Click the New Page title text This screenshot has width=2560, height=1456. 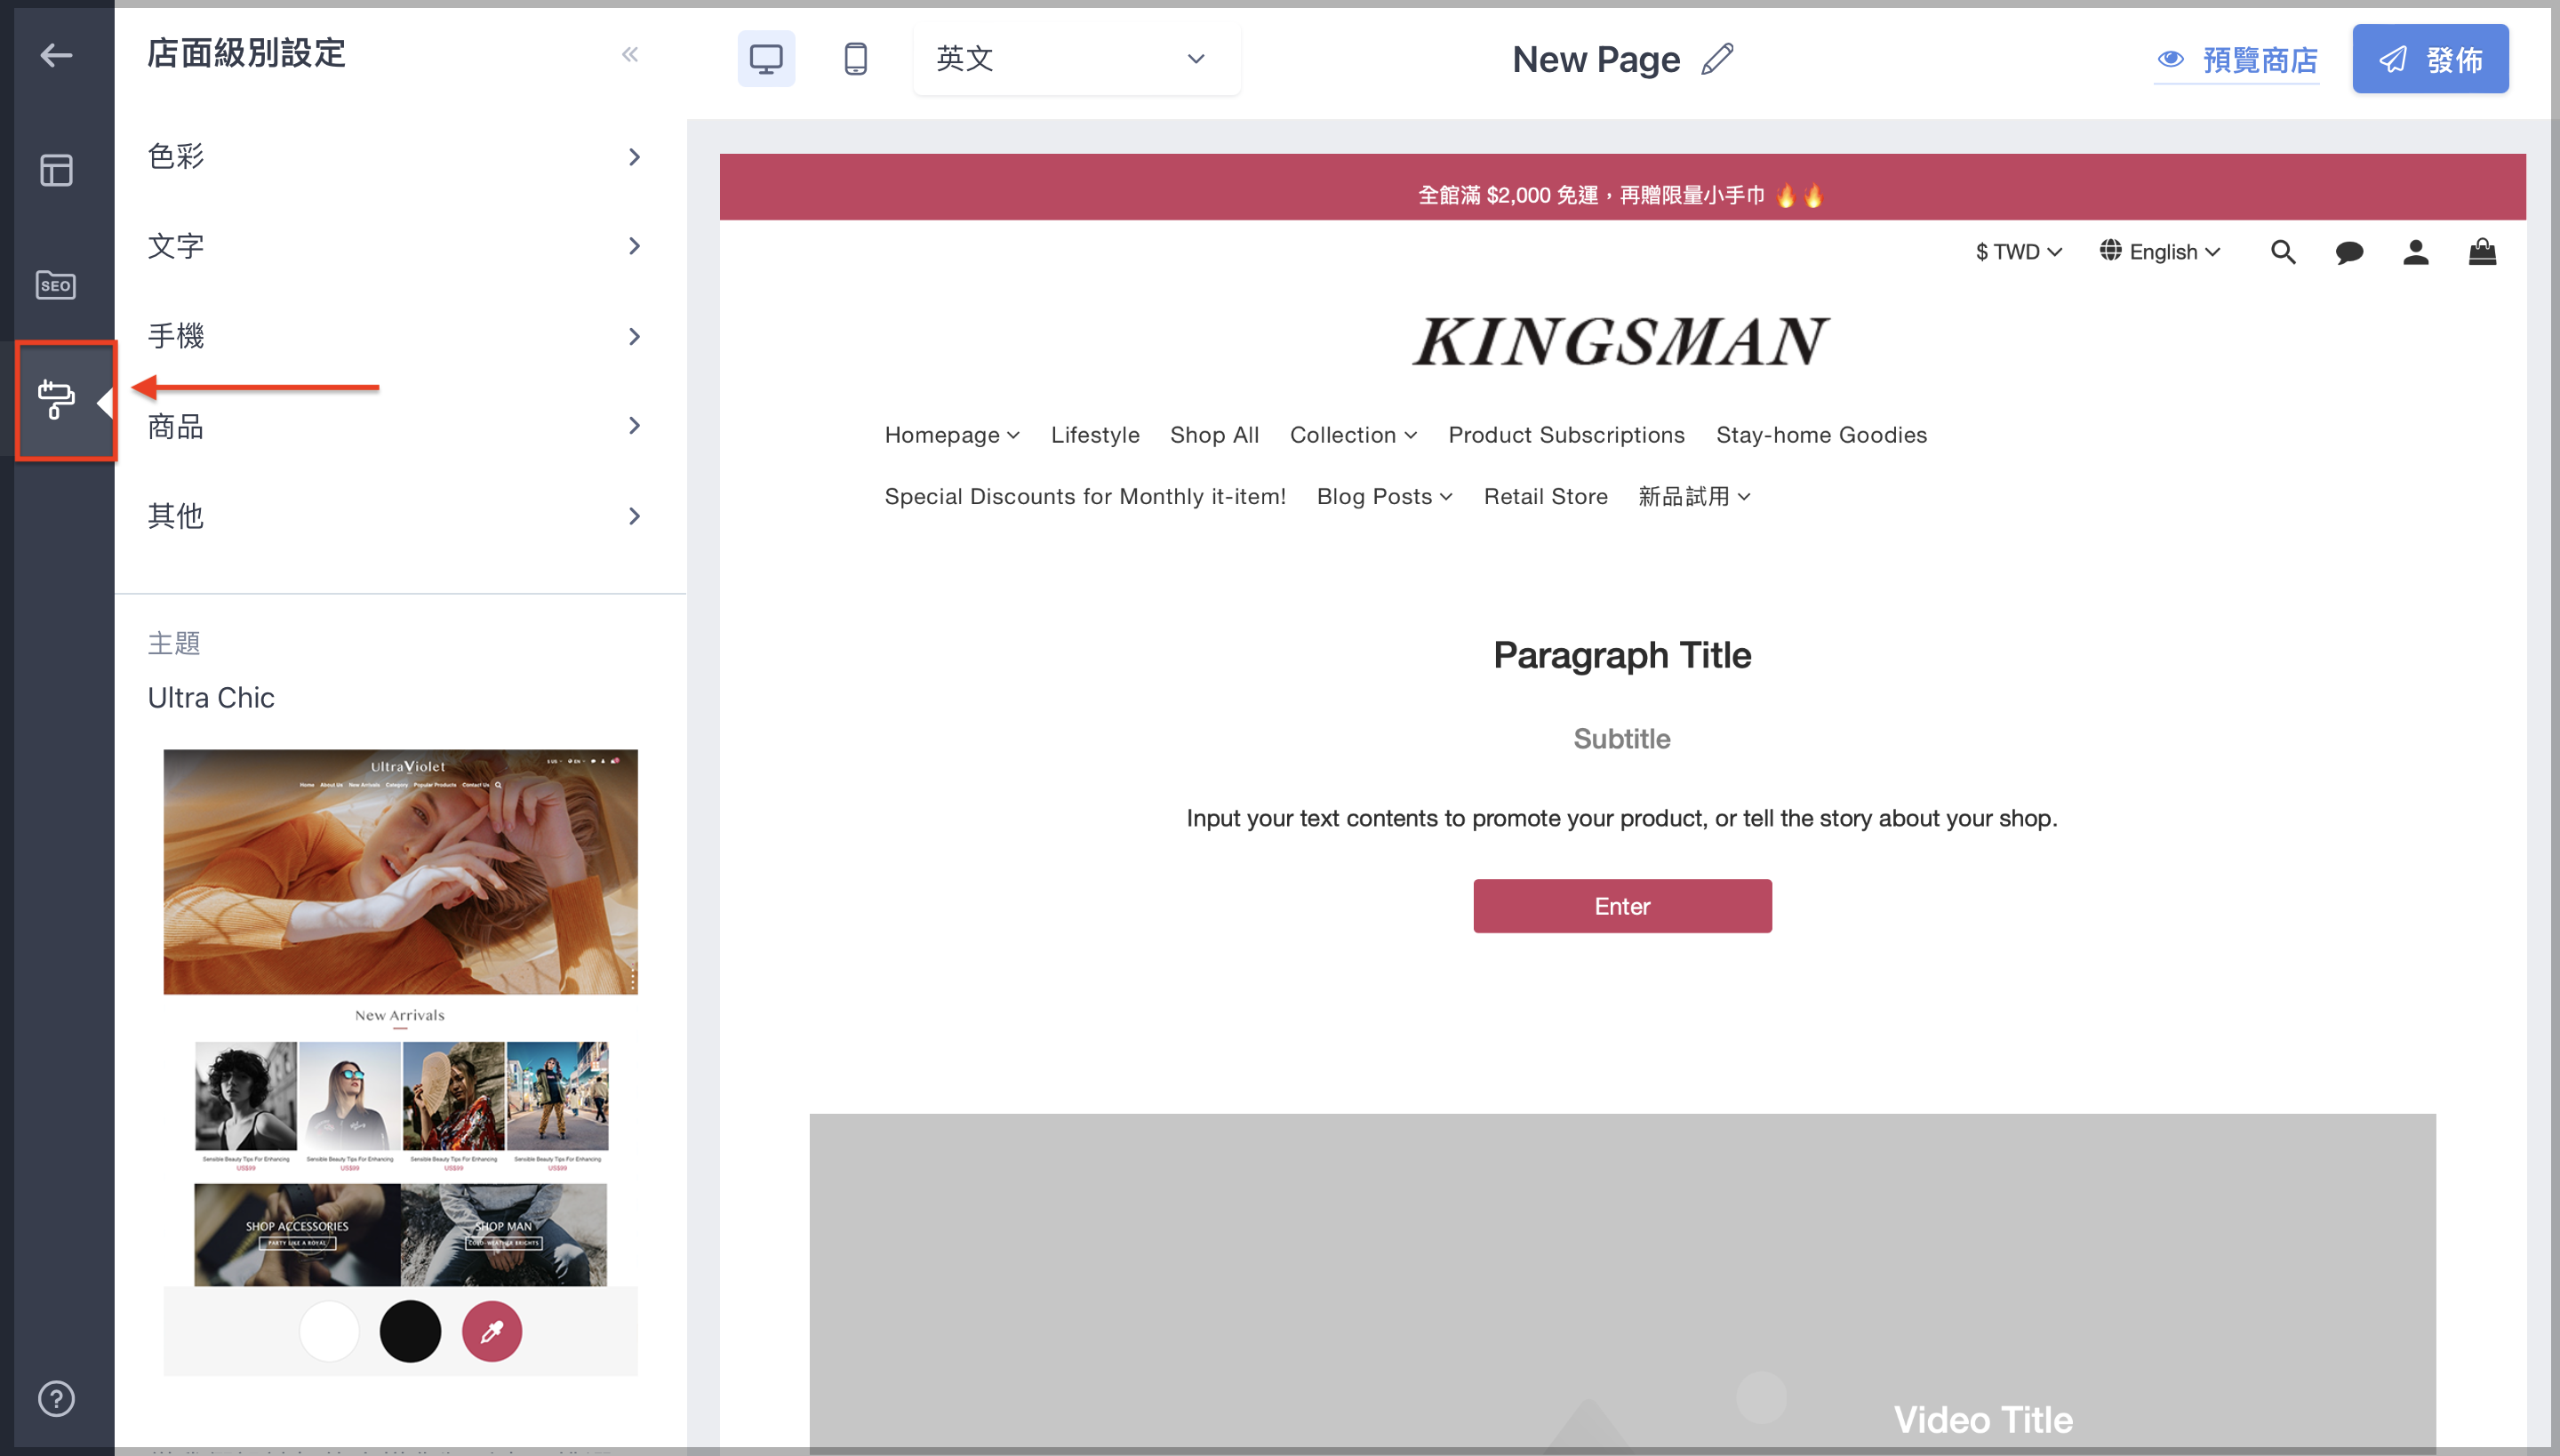click(x=1596, y=60)
